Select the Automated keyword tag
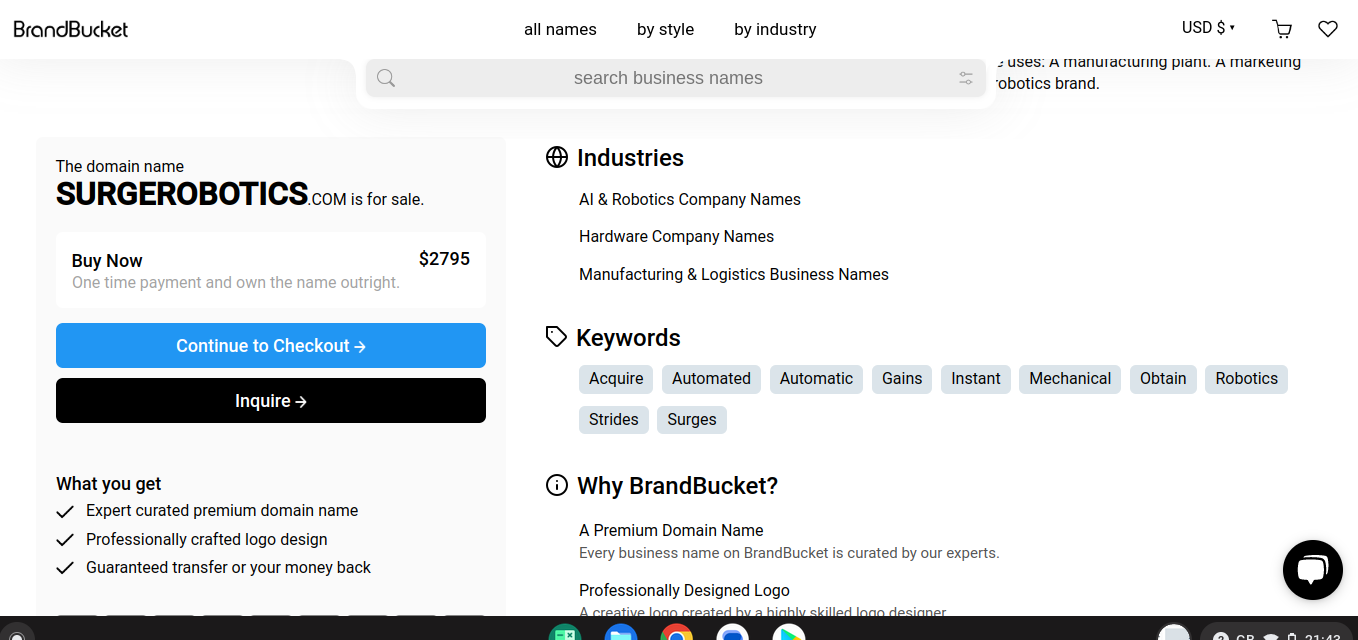The height and width of the screenshot is (640, 1358). 711,379
